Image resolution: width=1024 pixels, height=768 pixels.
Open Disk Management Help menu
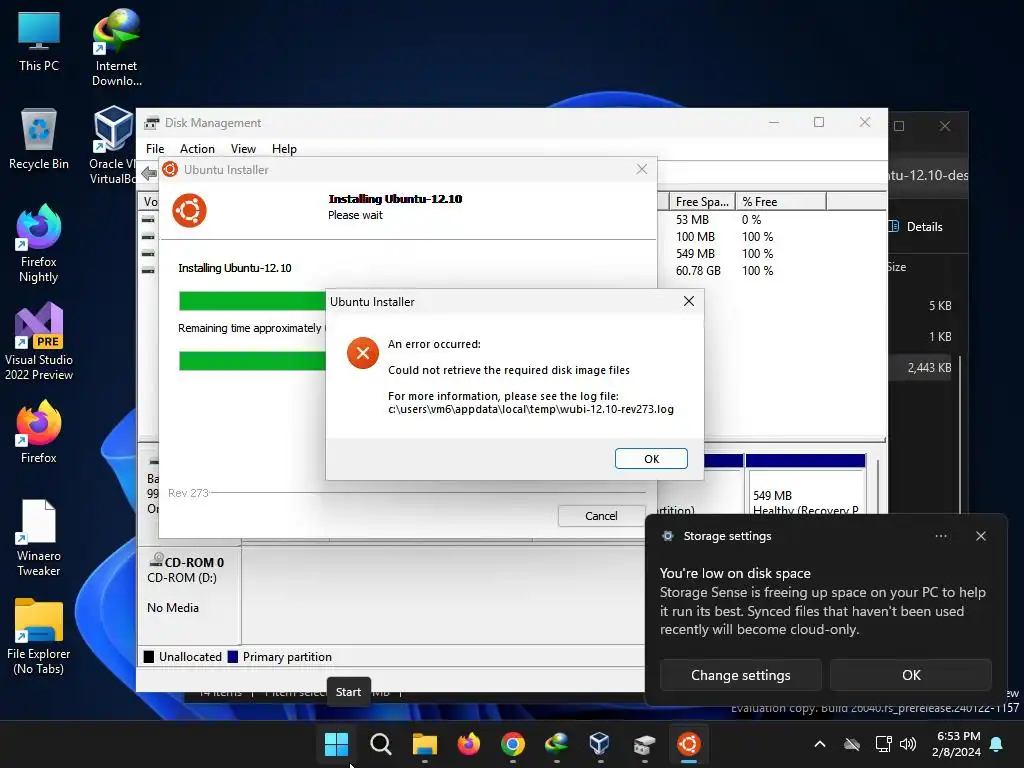tap(284, 149)
